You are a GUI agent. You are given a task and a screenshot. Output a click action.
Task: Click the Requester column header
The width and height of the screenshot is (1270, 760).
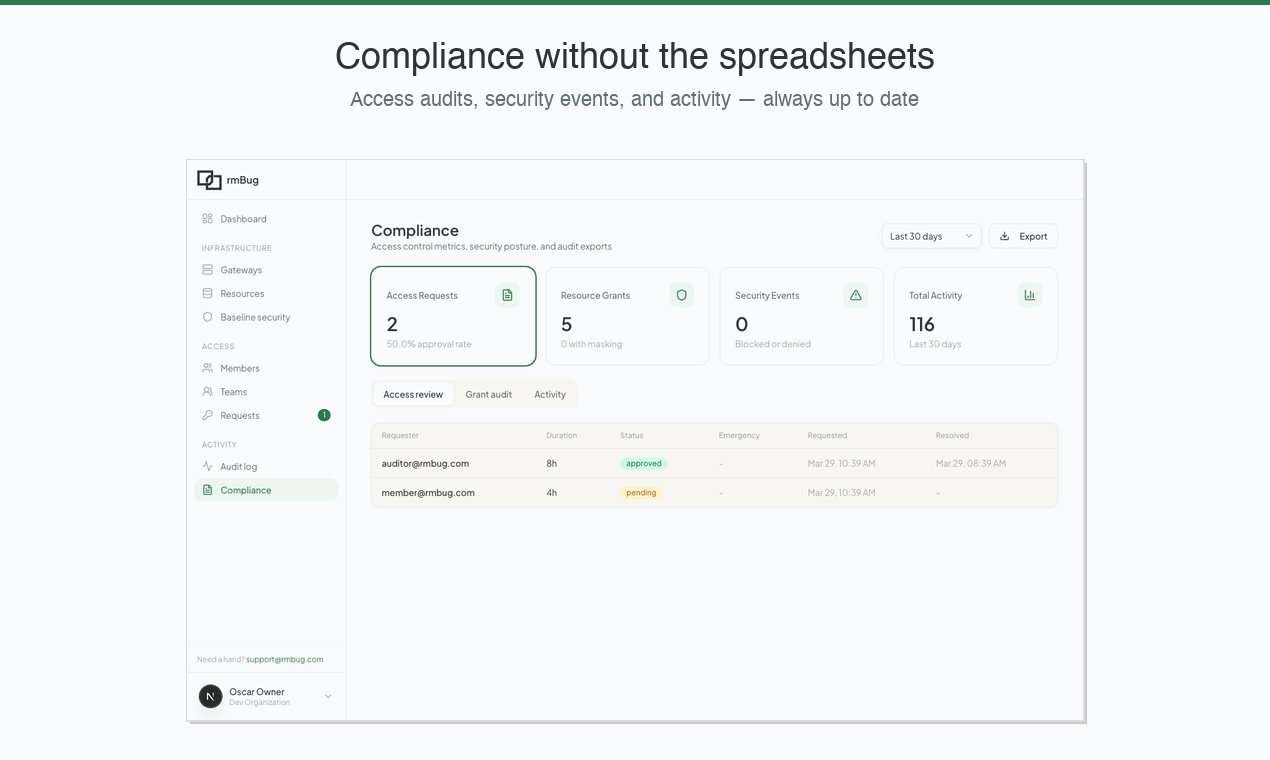pyautogui.click(x=400, y=436)
